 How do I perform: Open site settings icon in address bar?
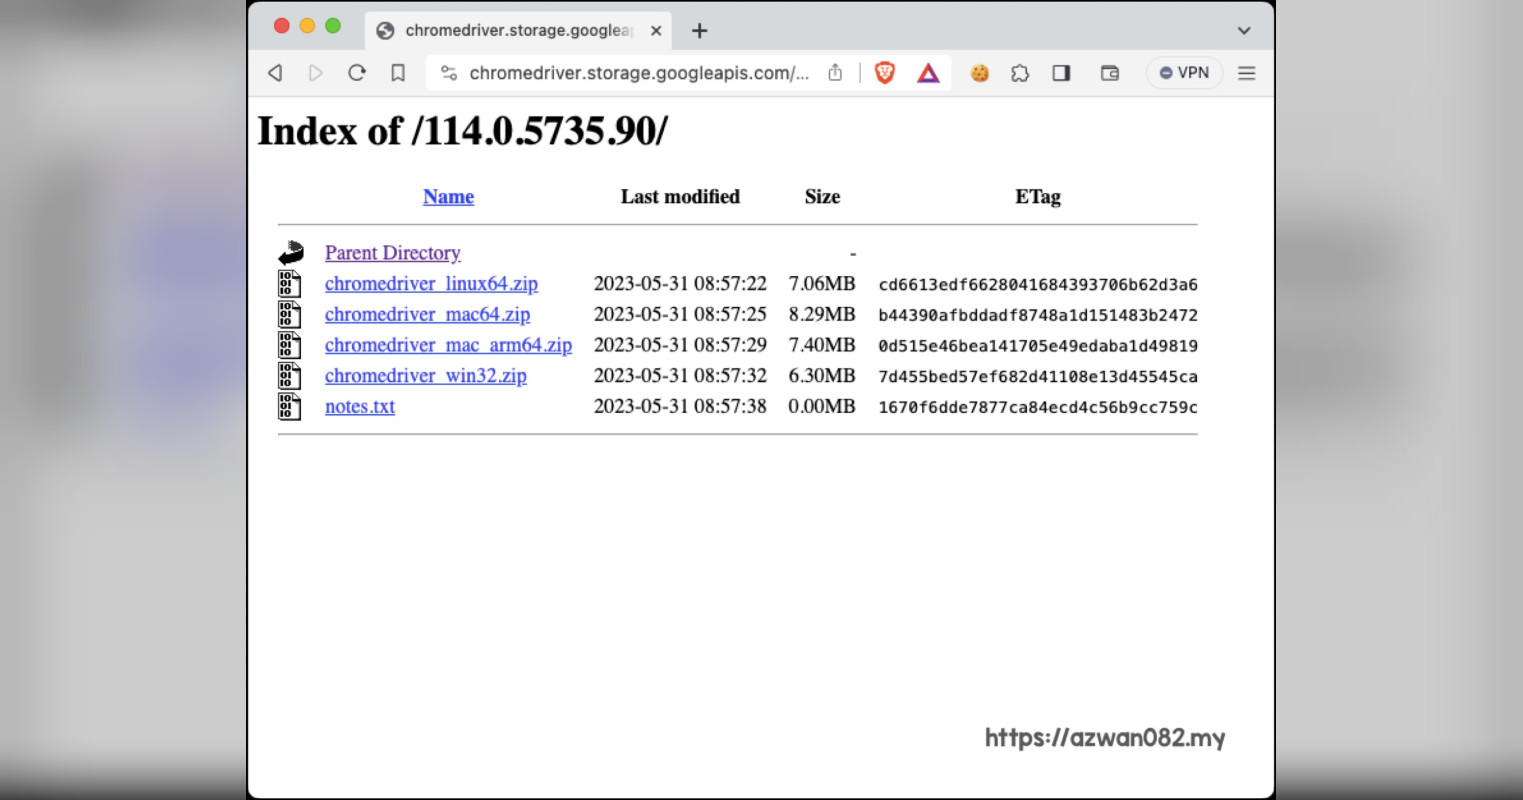pyautogui.click(x=449, y=73)
